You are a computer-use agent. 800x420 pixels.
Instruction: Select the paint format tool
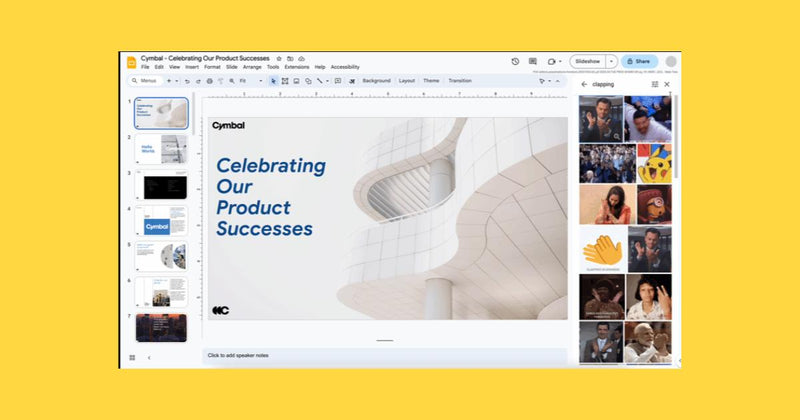point(220,81)
